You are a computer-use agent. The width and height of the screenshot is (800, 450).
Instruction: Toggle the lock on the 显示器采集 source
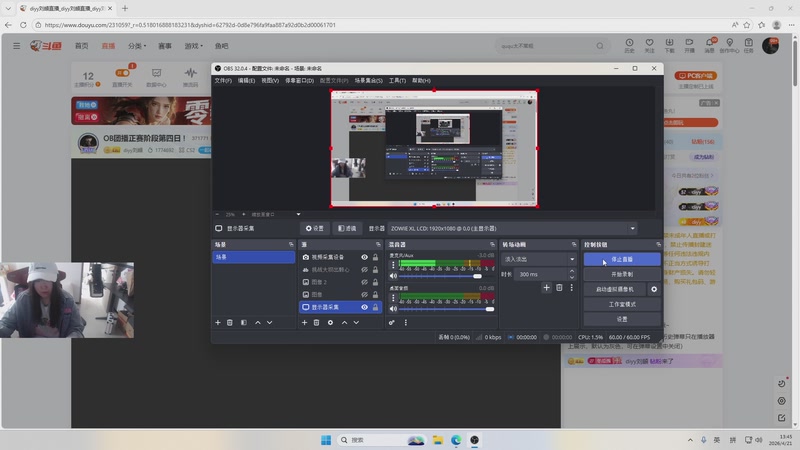click(376, 307)
